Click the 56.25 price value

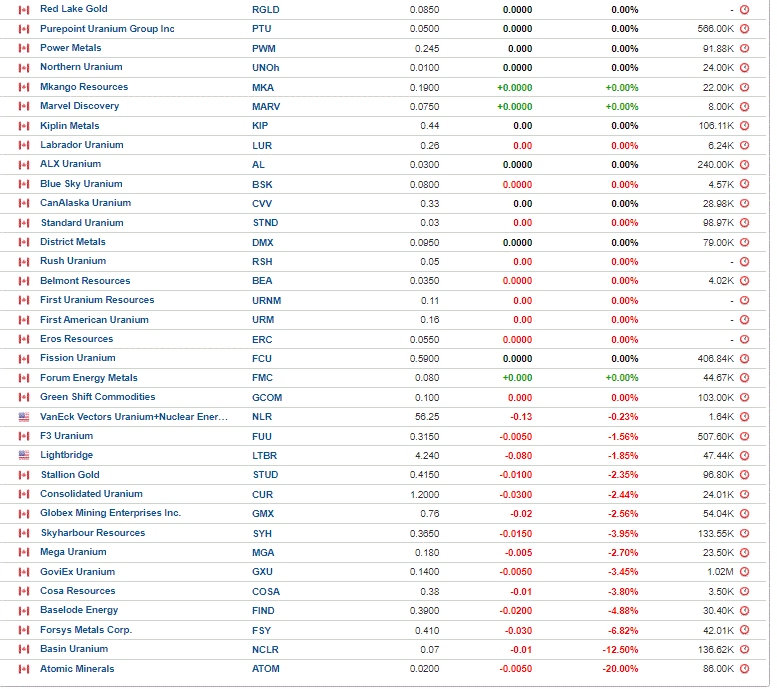coord(427,417)
